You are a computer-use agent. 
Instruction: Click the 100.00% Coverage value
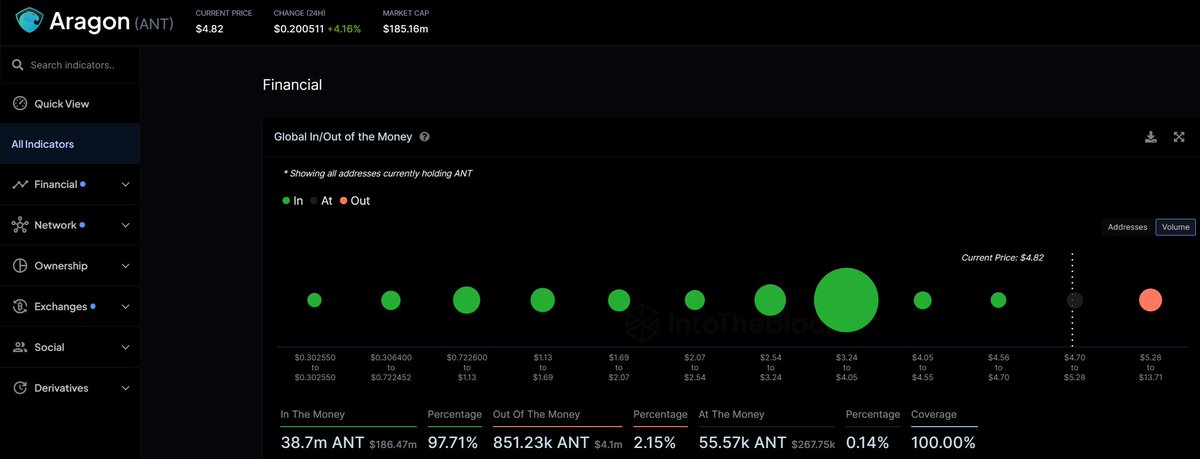pos(943,442)
